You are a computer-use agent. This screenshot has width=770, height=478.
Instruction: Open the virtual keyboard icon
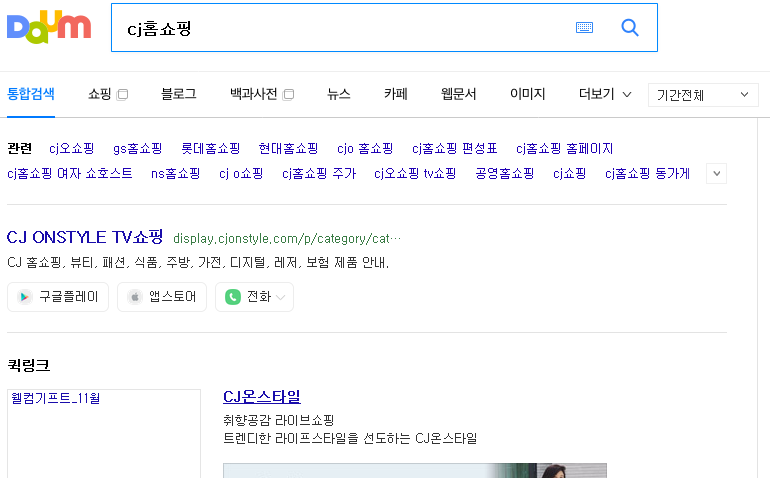click(584, 28)
